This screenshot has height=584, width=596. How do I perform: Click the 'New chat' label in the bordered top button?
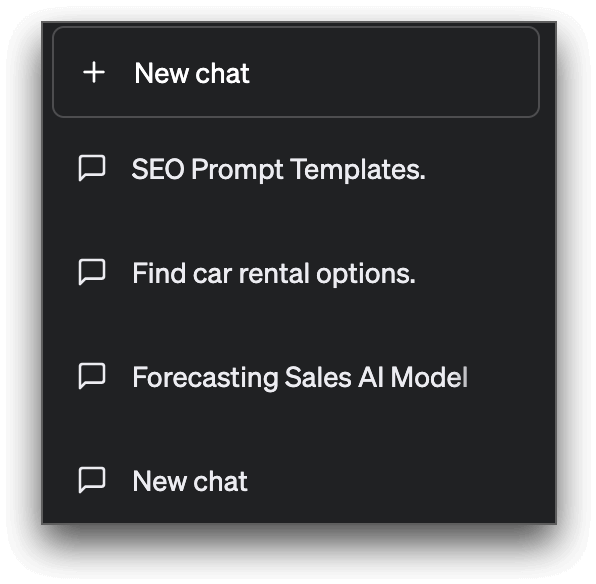coord(192,73)
